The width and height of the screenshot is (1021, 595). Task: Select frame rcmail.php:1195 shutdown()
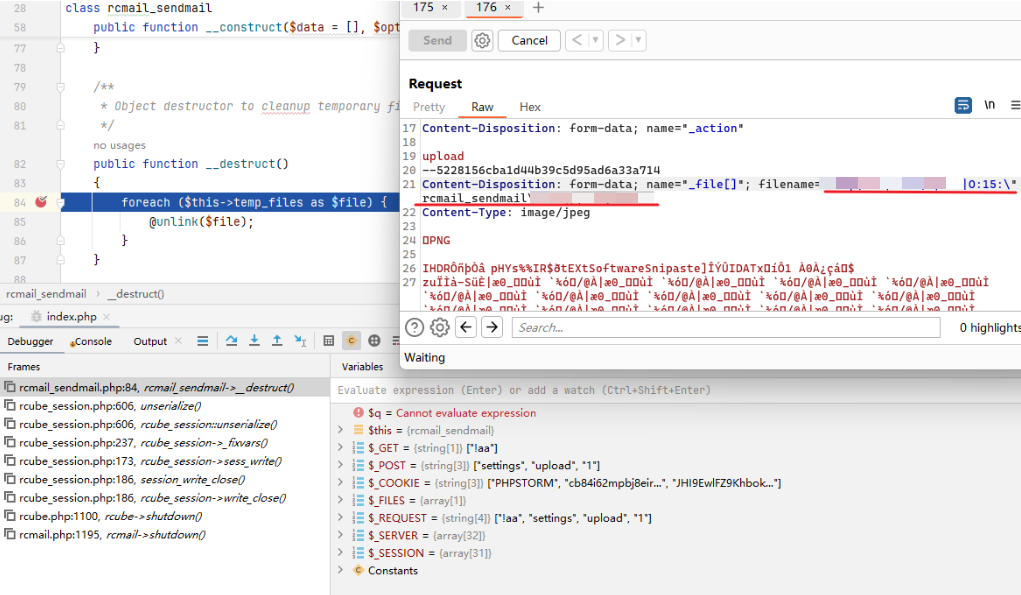click(165, 534)
